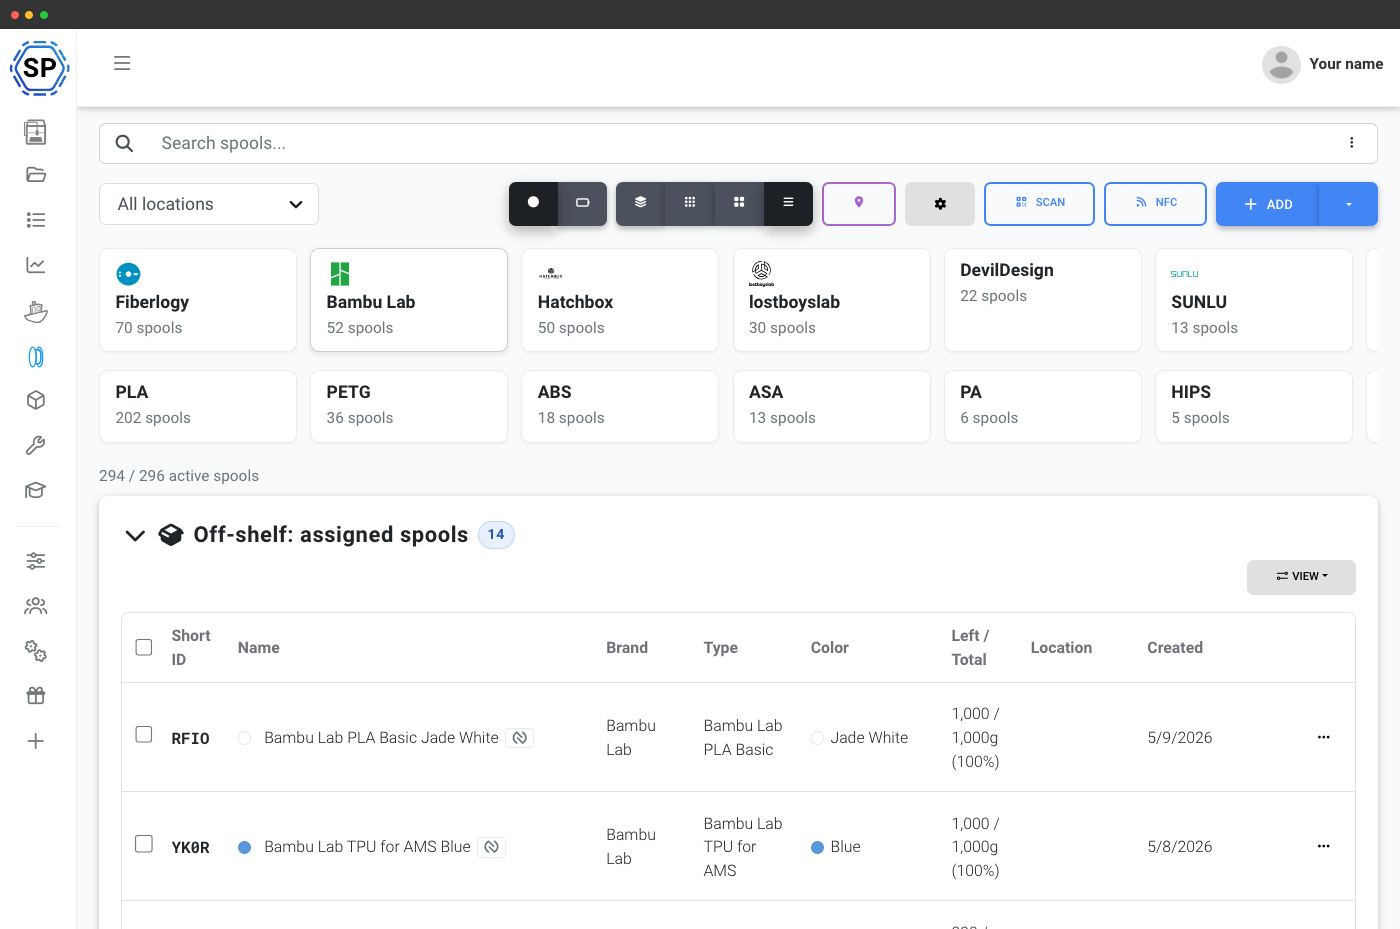Image resolution: width=1400 pixels, height=929 pixels.
Task: Open the SP logo home page
Action: (39, 68)
